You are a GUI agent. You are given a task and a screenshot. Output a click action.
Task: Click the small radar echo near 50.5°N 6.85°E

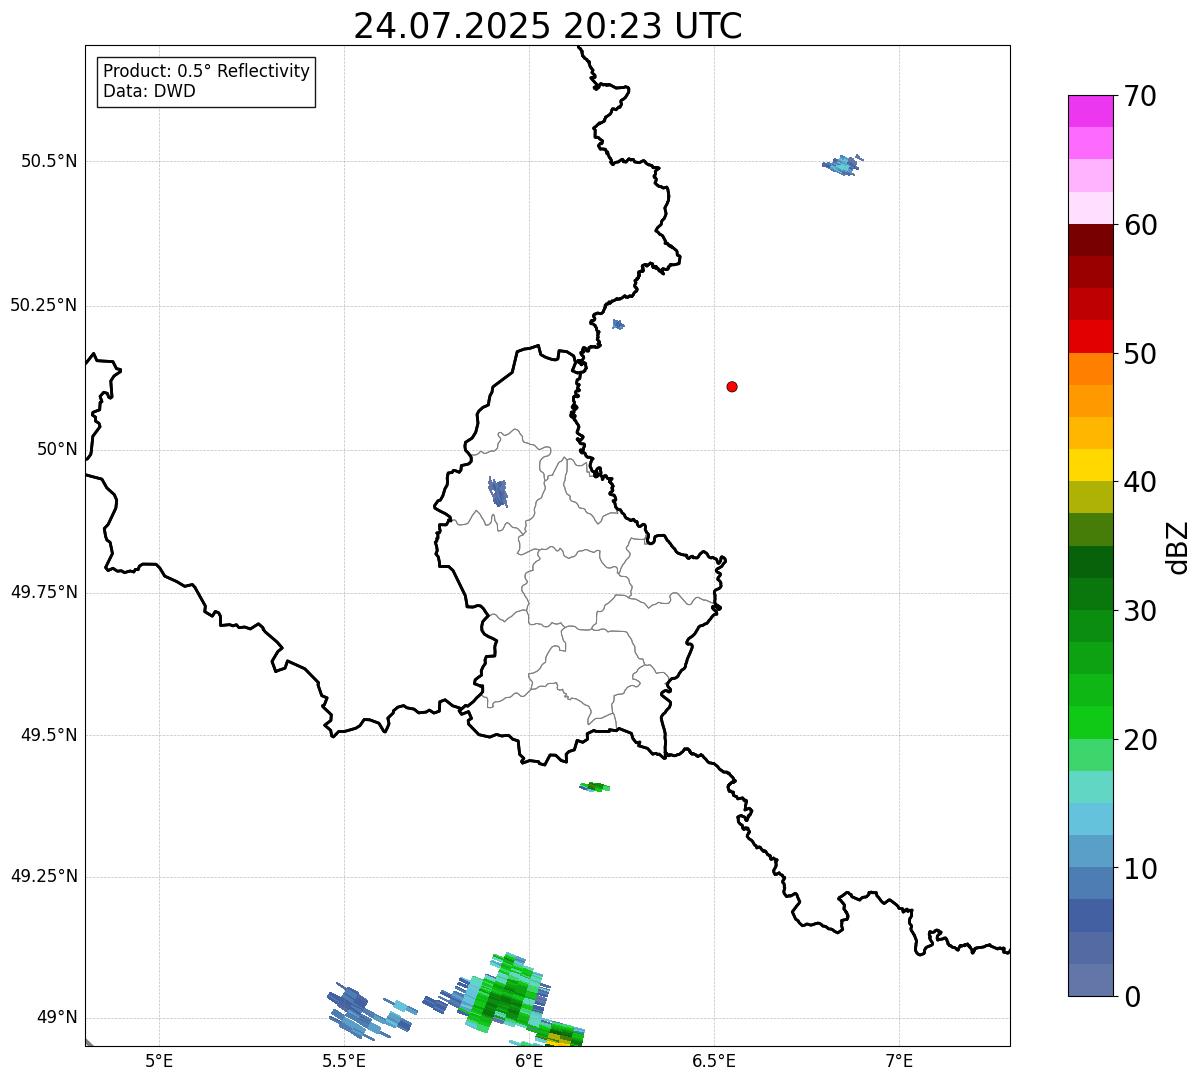[x=843, y=165]
